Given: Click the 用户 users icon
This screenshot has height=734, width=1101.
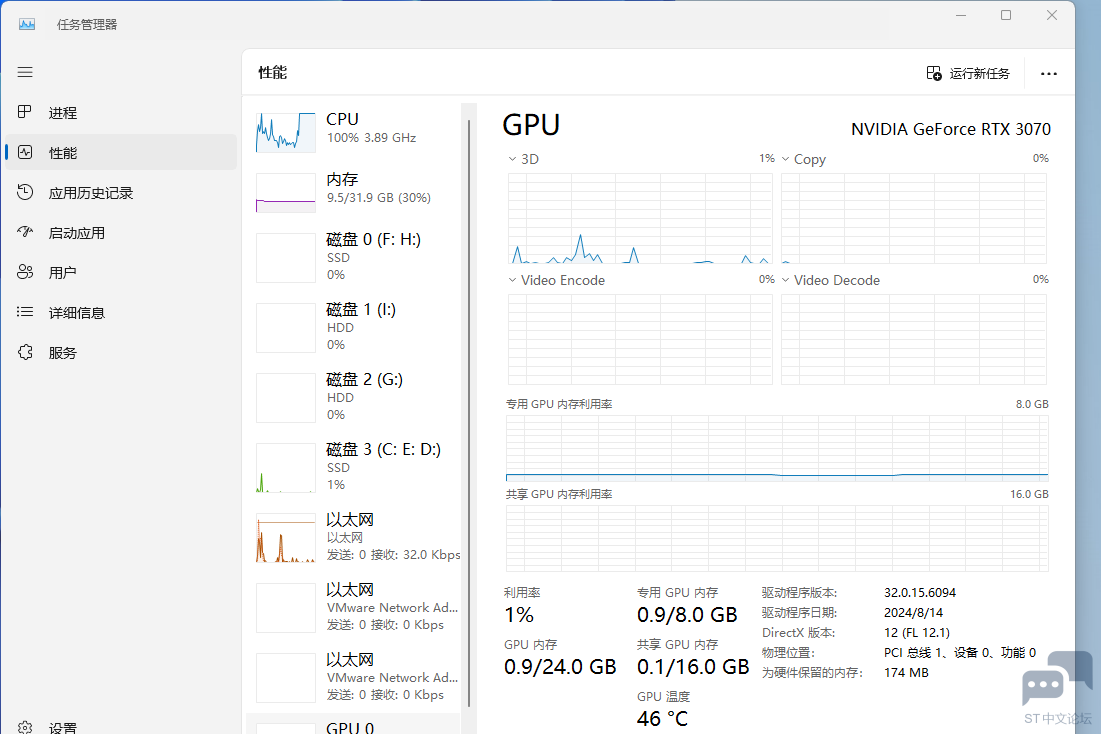Looking at the screenshot, I should click(25, 273).
